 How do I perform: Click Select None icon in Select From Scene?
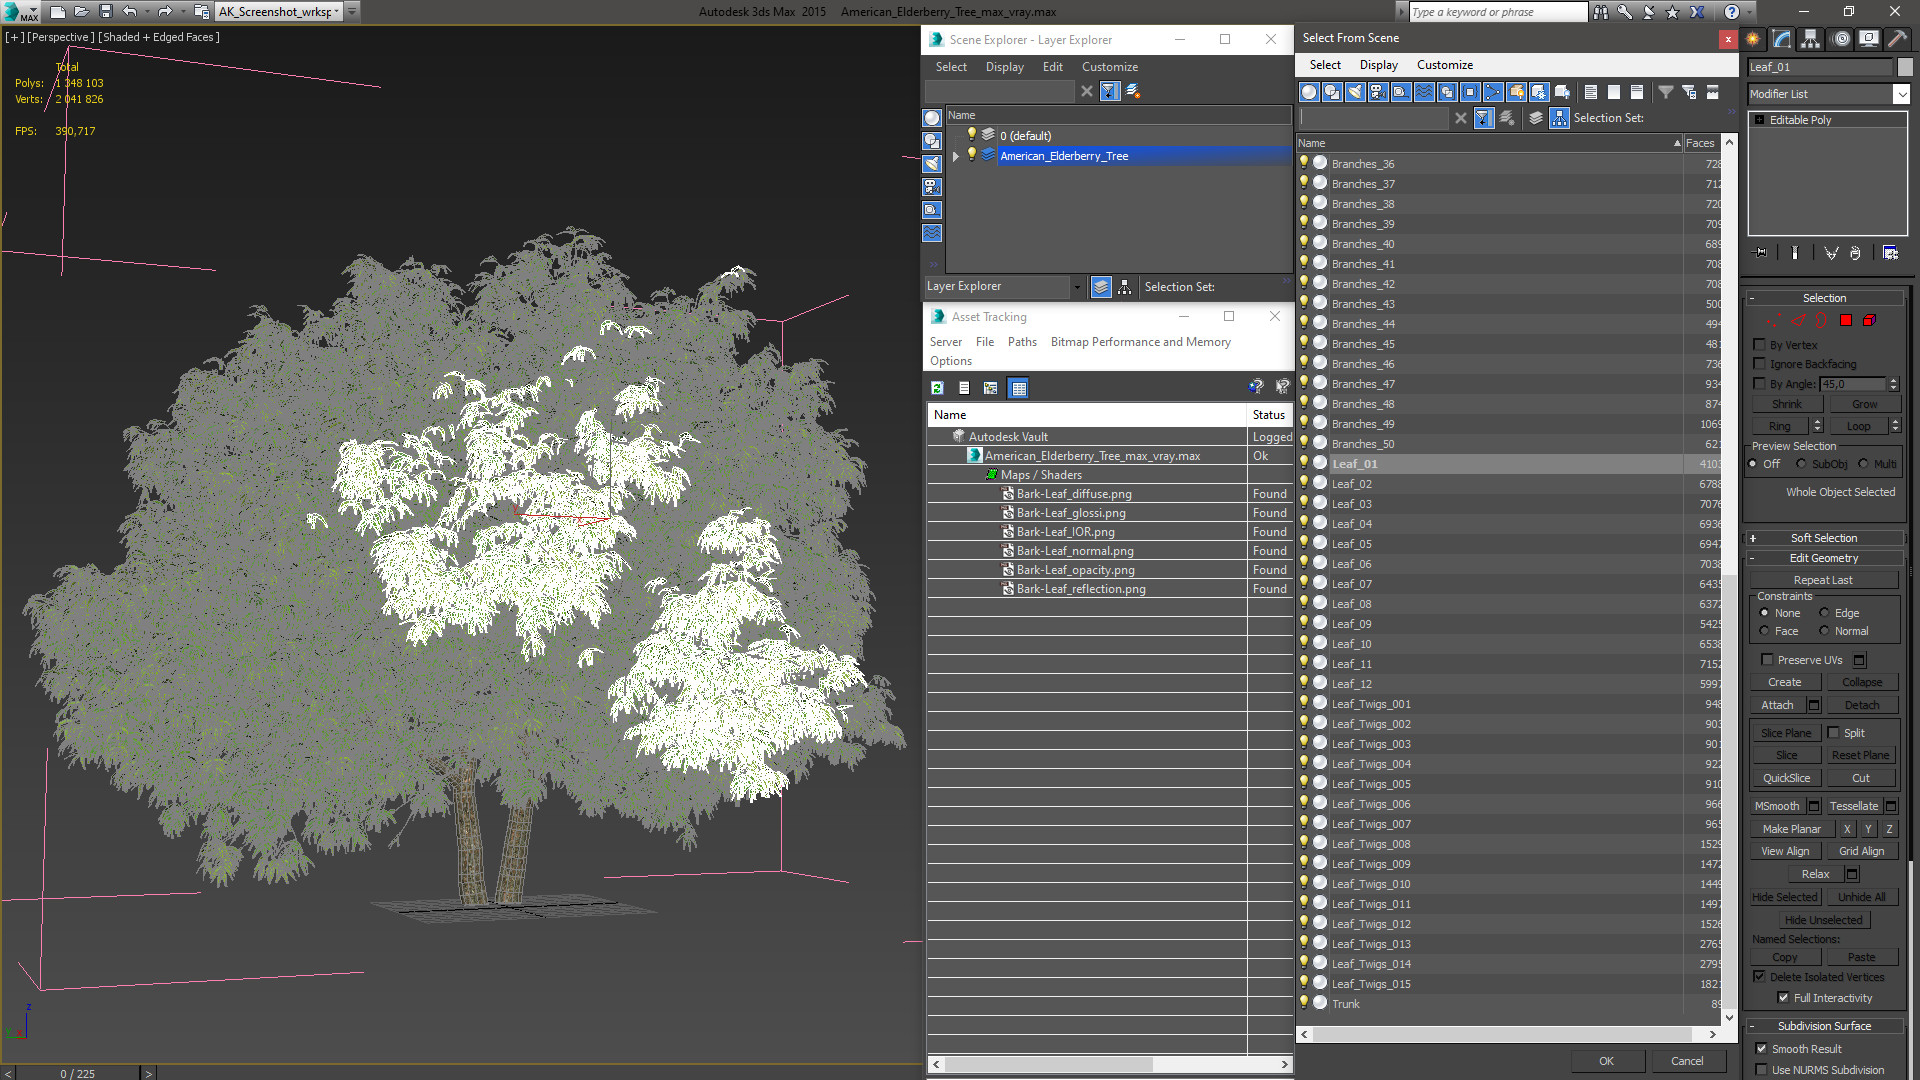click(1614, 92)
